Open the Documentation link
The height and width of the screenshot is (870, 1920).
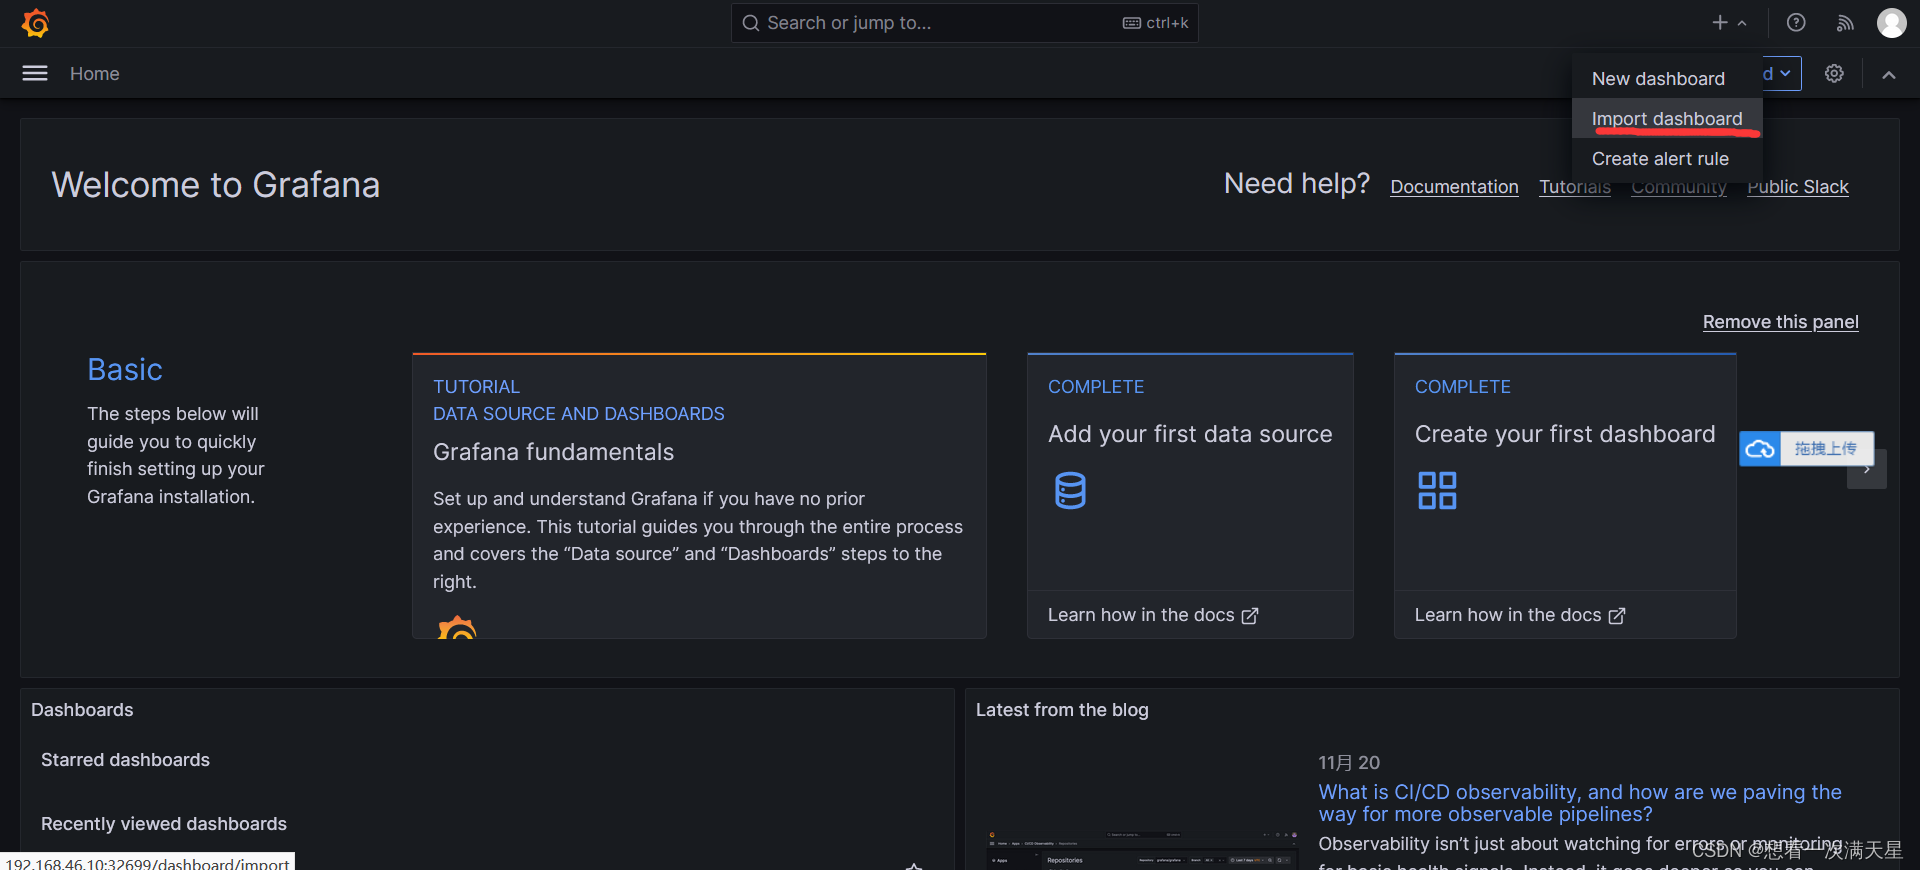(1454, 187)
